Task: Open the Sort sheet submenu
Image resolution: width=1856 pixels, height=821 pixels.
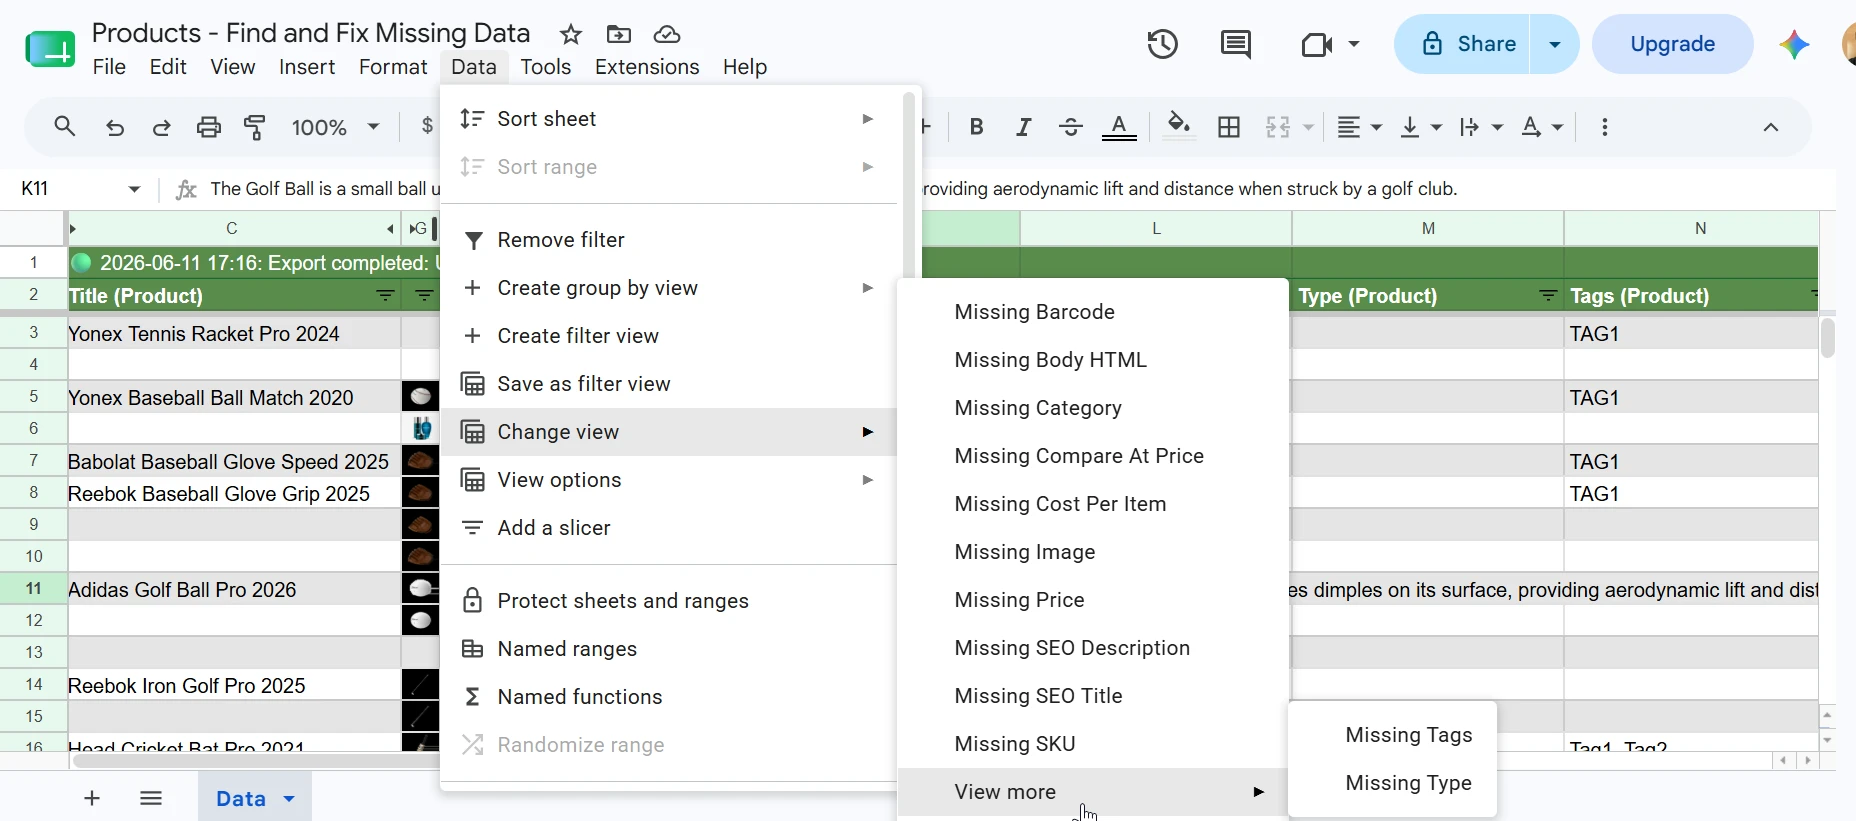Action: pyautogui.click(x=668, y=119)
